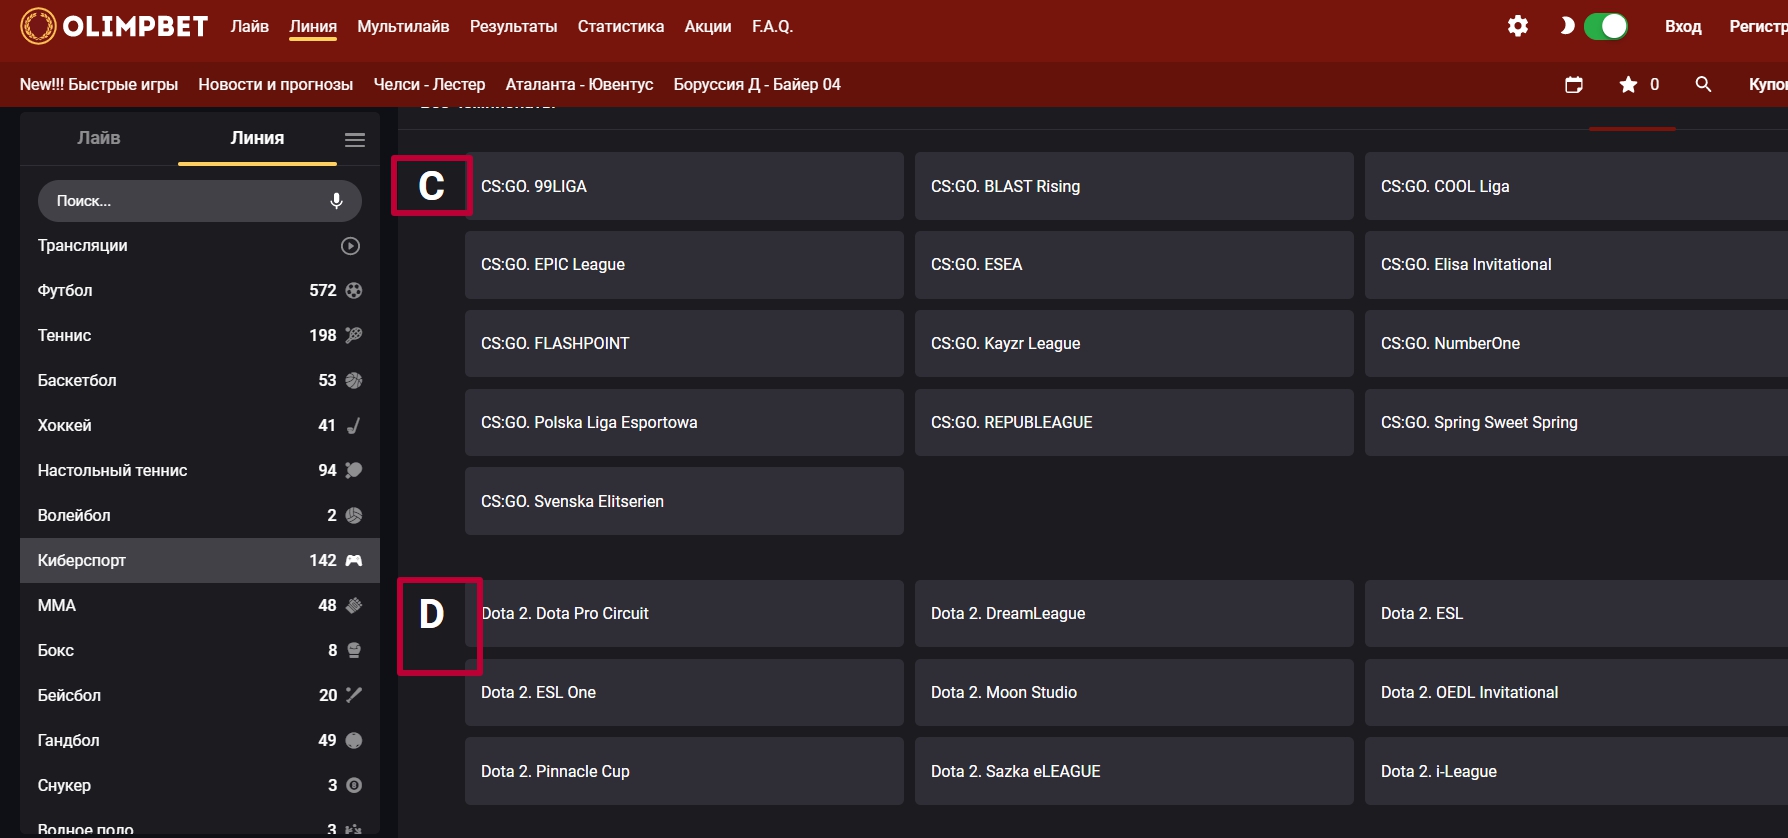This screenshot has width=1788, height=838.
Task: Click the Трансляции play icon
Action: tap(350, 246)
